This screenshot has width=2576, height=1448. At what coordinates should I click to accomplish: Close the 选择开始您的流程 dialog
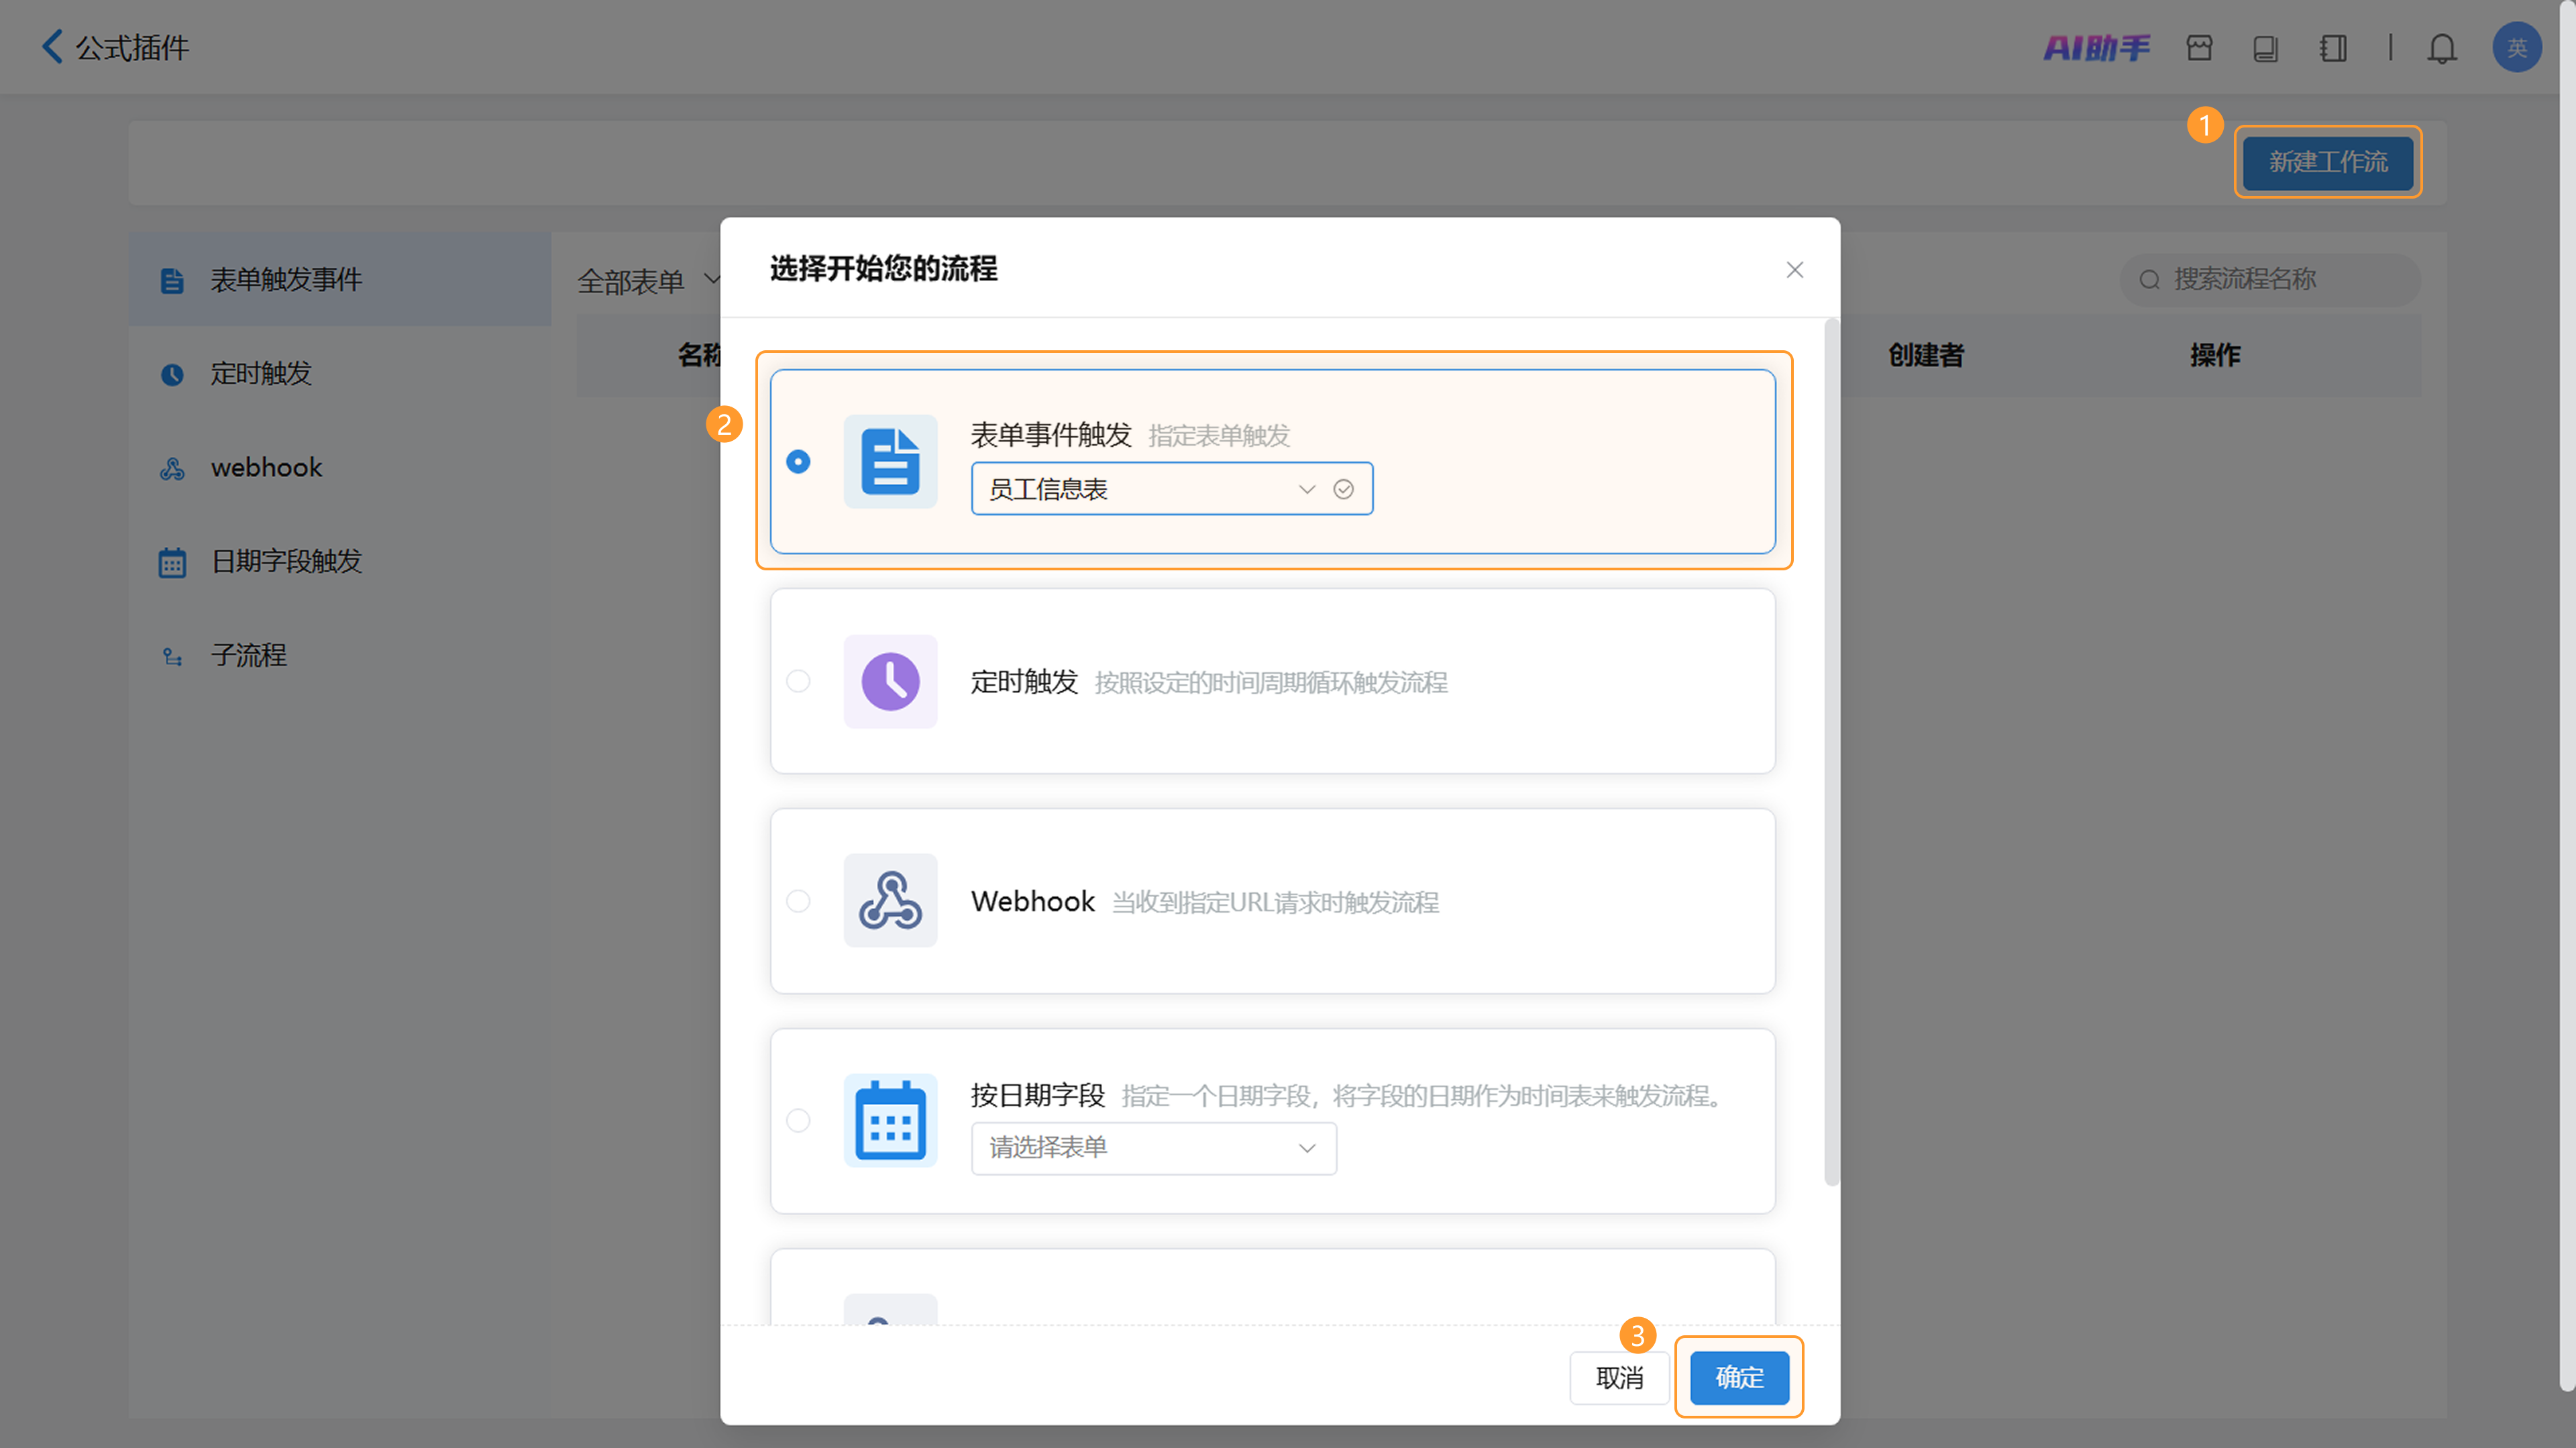[x=1795, y=270]
